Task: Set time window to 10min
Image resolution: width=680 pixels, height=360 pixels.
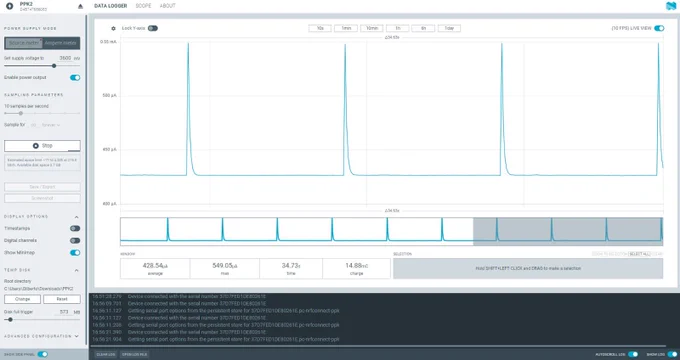Action: [372, 28]
